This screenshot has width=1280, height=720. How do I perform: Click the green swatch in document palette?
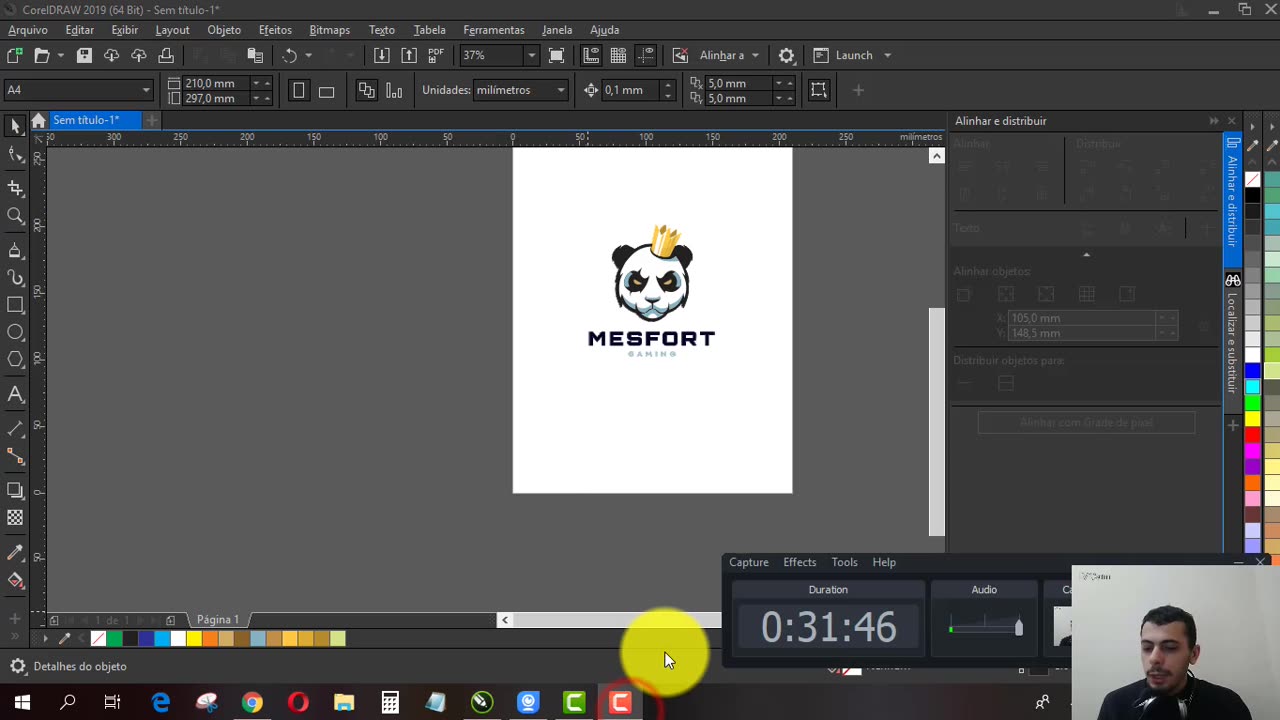114,638
